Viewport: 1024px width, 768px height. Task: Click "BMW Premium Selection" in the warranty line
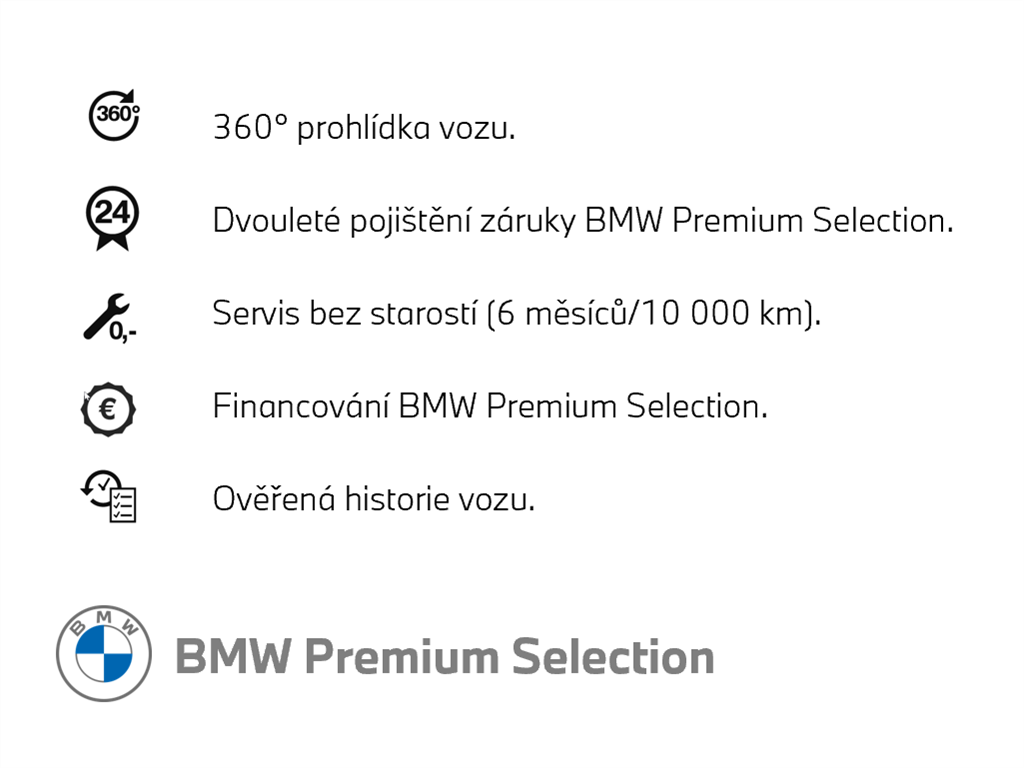pyautogui.click(x=768, y=220)
